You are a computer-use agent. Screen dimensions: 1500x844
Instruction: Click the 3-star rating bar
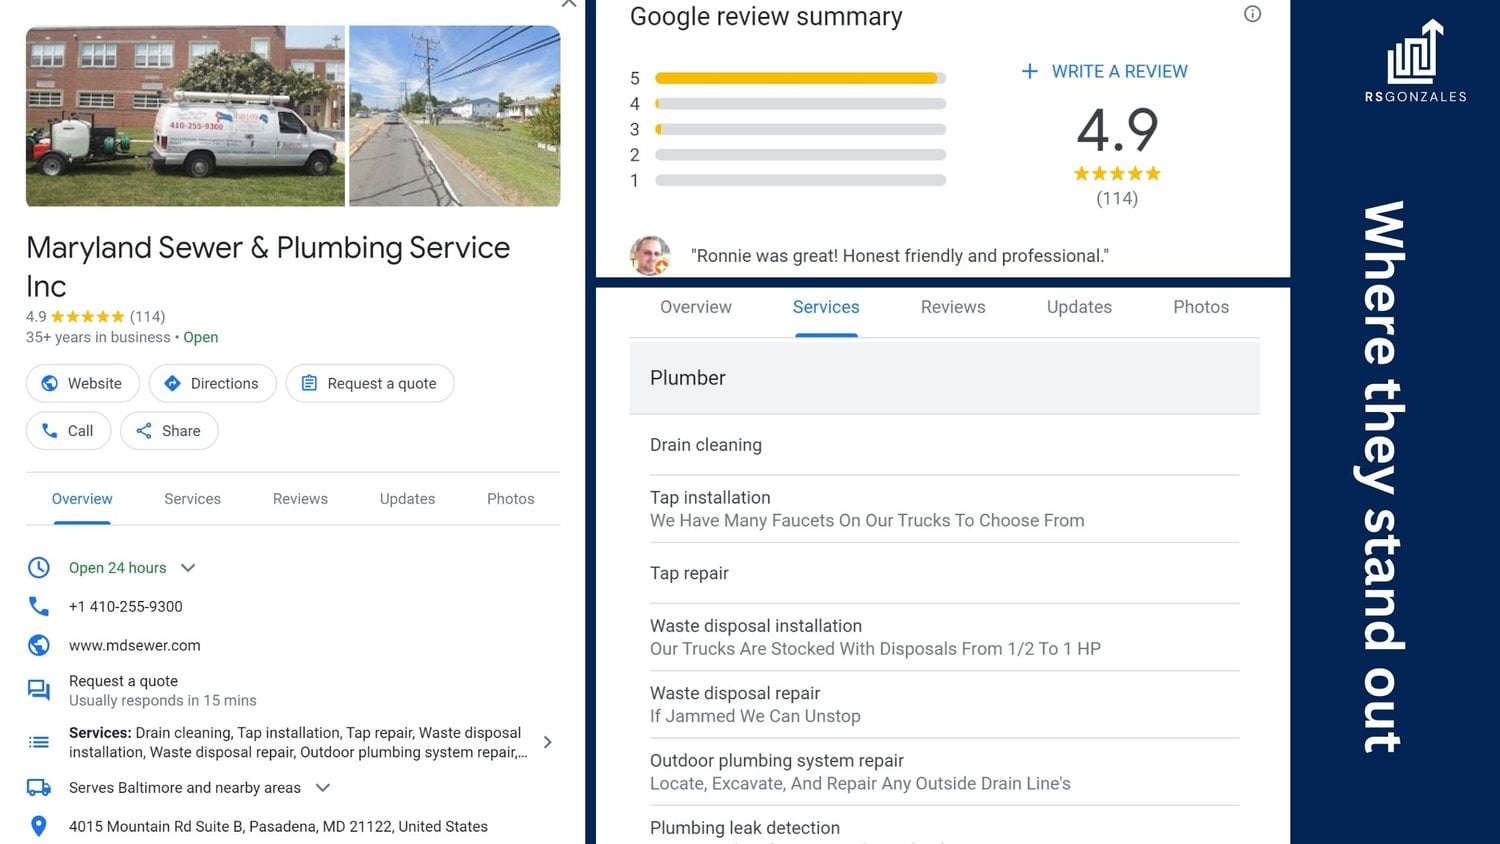point(800,129)
